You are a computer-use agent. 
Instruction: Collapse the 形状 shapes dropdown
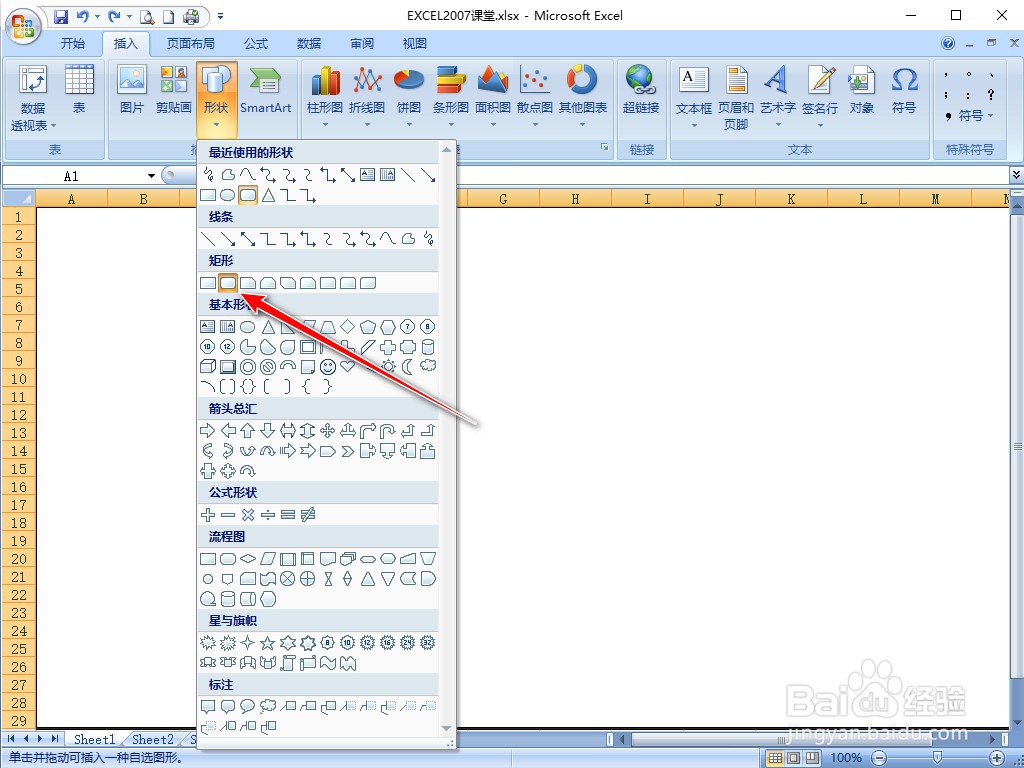click(x=216, y=98)
